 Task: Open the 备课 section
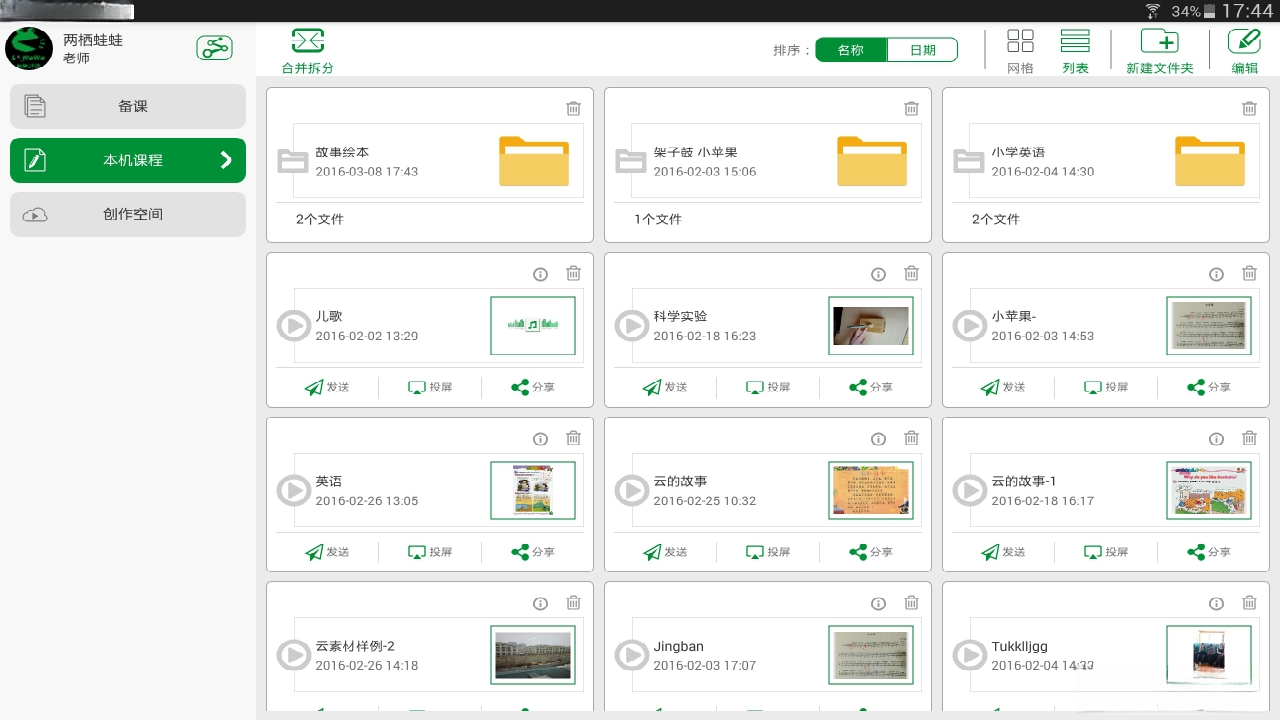[128, 106]
